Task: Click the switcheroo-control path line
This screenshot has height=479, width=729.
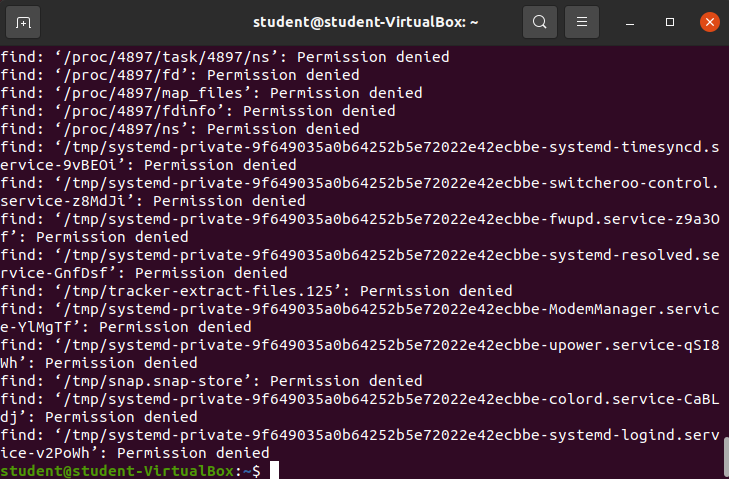Action: [x=360, y=183]
